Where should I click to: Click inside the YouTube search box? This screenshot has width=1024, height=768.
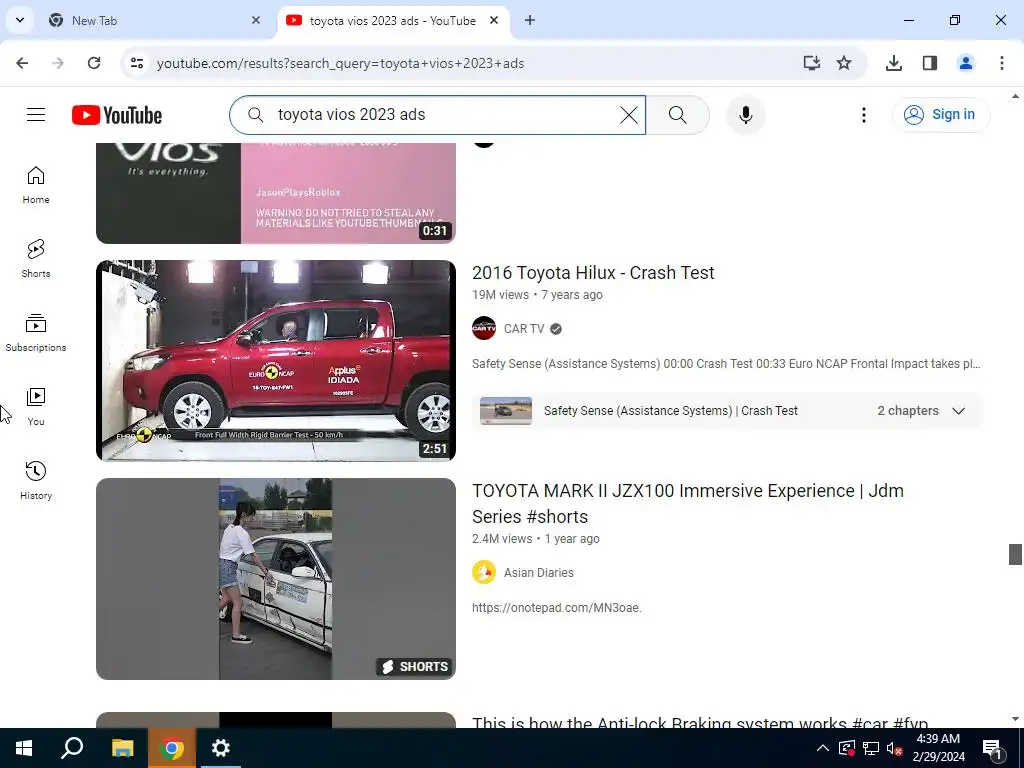click(x=438, y=115)
